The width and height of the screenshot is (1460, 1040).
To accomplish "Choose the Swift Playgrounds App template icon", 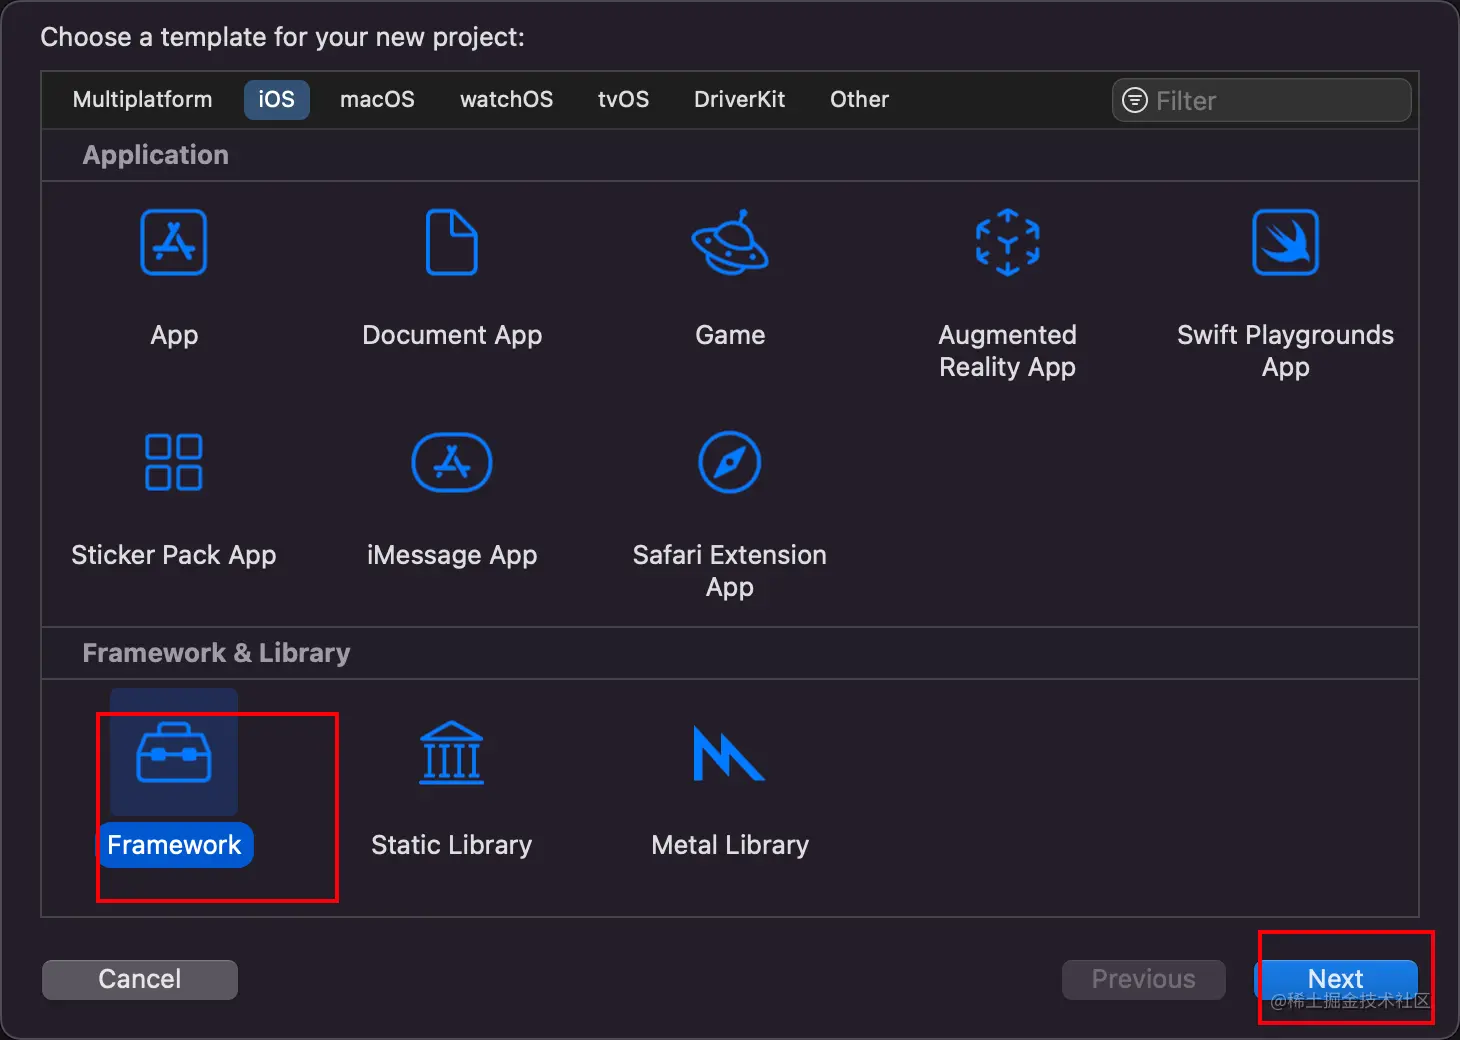I will click(x=1286, y=242).
